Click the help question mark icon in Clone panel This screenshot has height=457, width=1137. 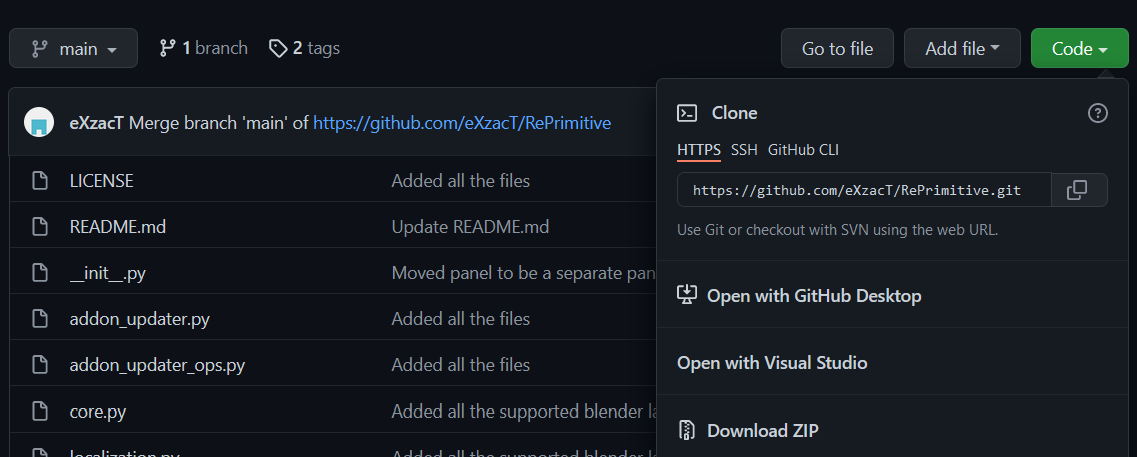[1098, 113]
